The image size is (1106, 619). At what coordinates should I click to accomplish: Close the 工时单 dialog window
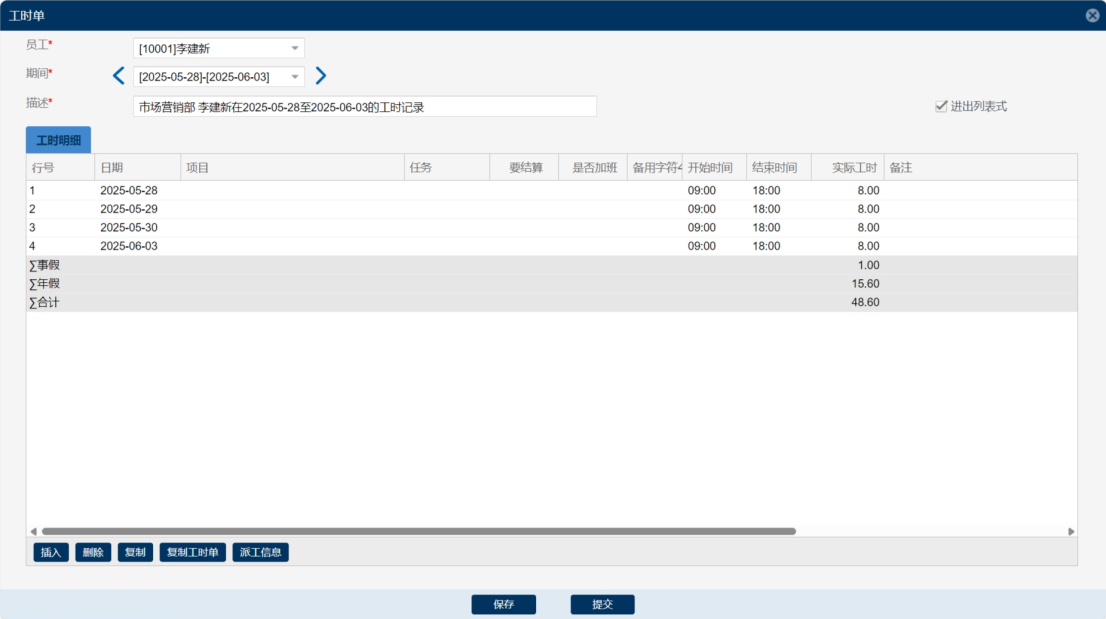1092,15
